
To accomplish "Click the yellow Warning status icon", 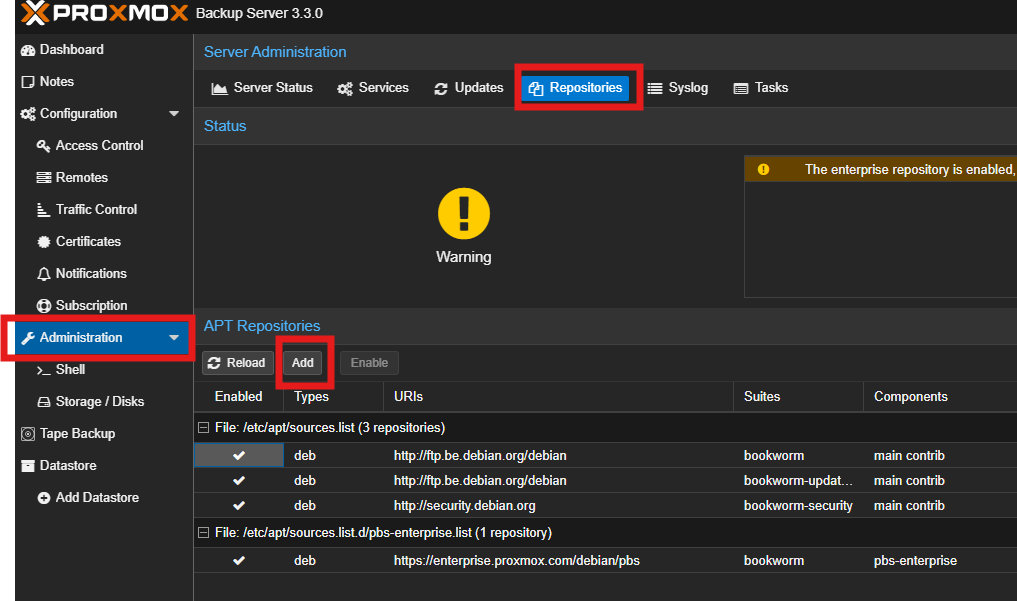I will click(464, 213).
